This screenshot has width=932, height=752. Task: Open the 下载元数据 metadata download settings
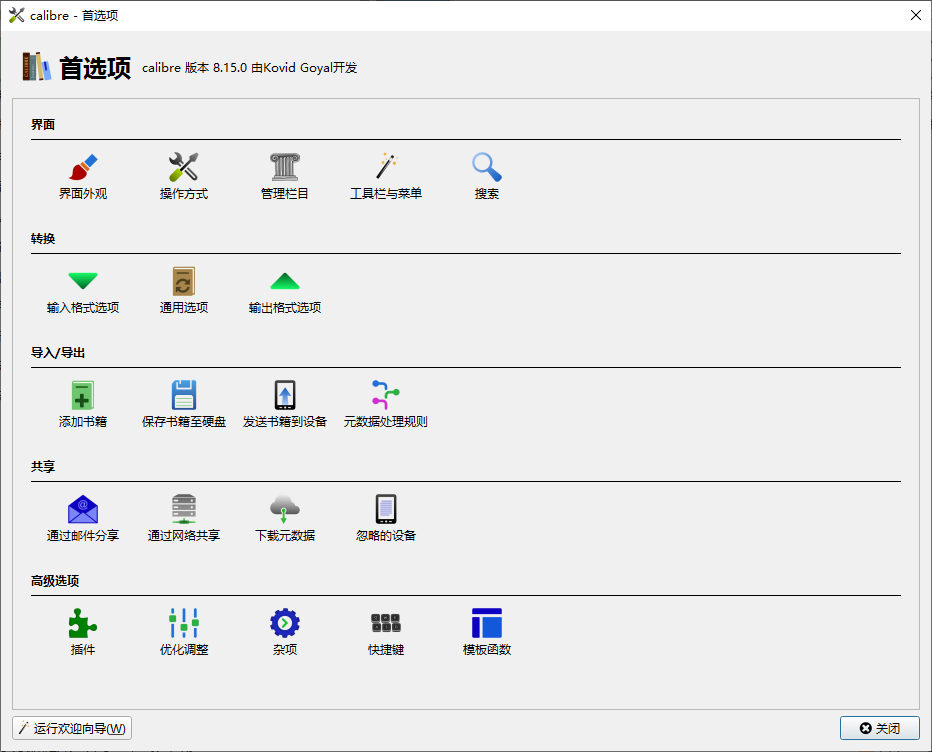click(x=284, y=516)
